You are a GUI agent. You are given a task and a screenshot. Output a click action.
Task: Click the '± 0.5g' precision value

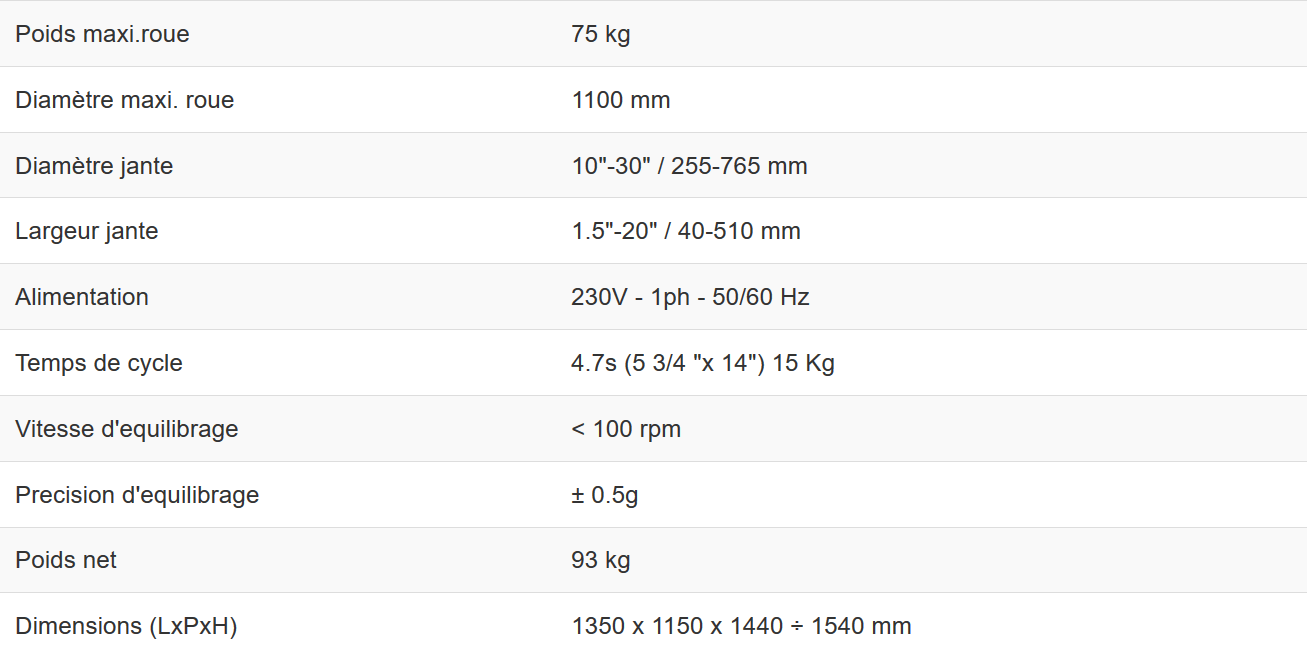604,495
